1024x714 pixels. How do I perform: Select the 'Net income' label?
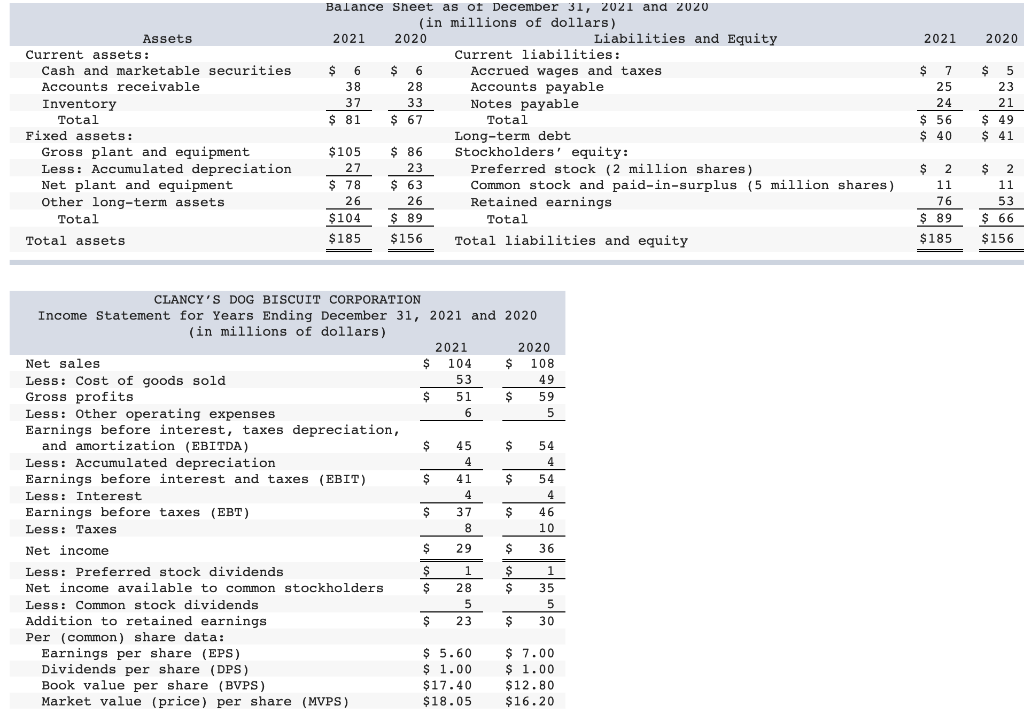click(67, 551)
